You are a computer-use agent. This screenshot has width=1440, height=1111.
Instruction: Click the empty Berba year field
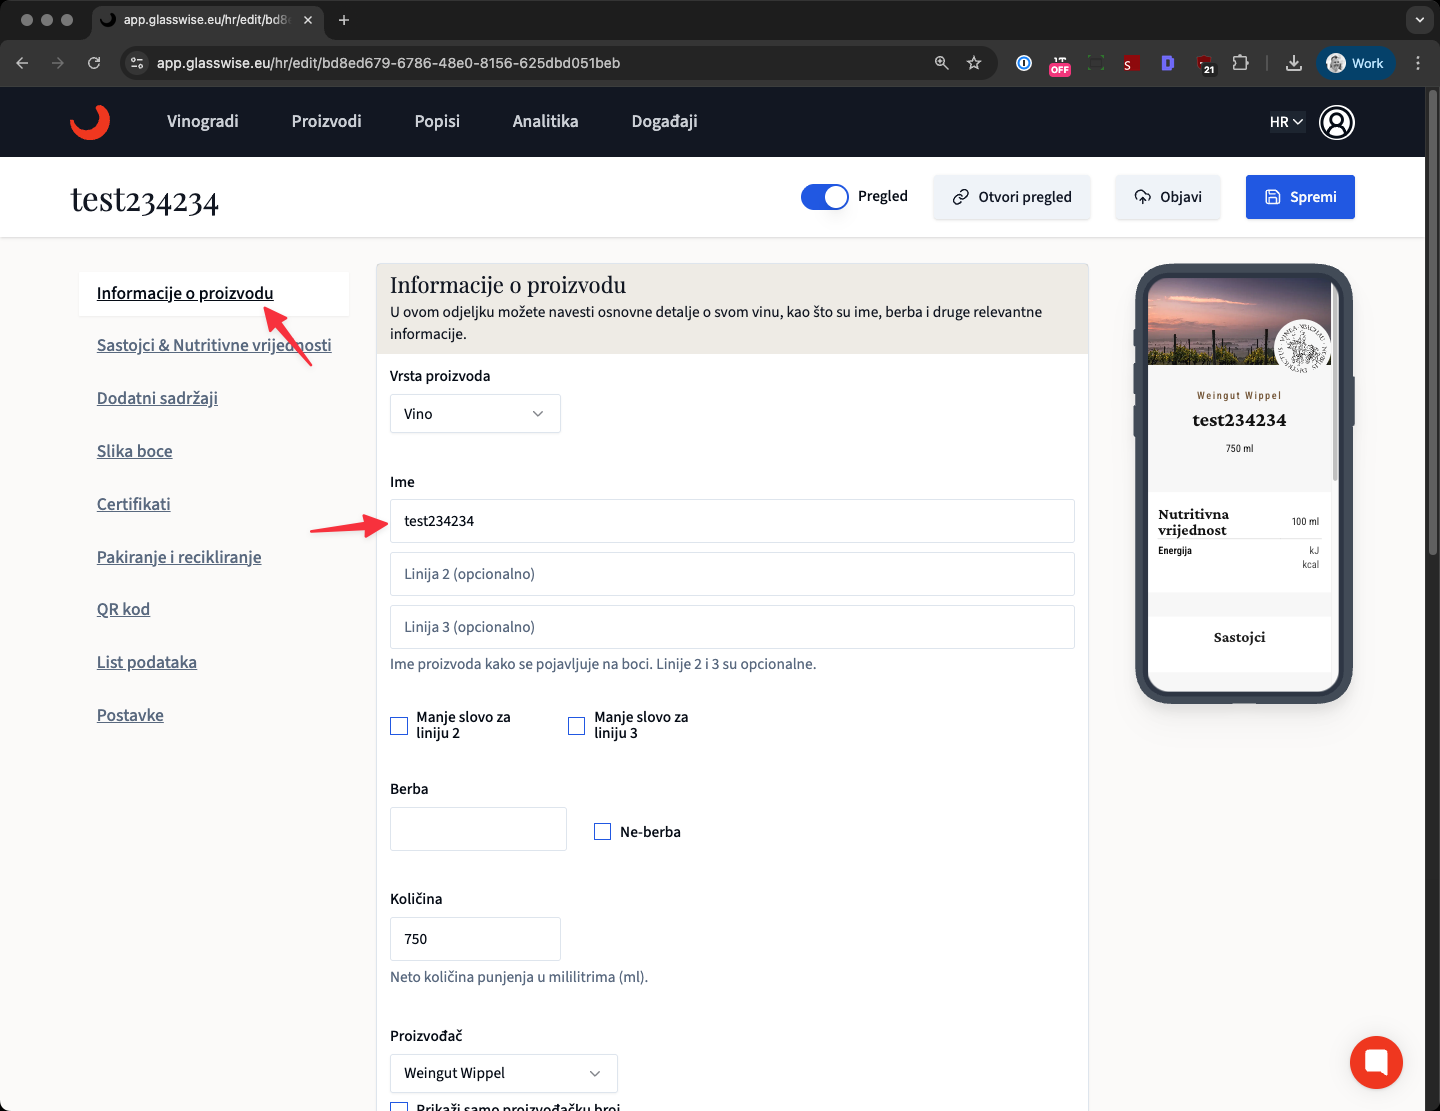[x=478, y=829]
